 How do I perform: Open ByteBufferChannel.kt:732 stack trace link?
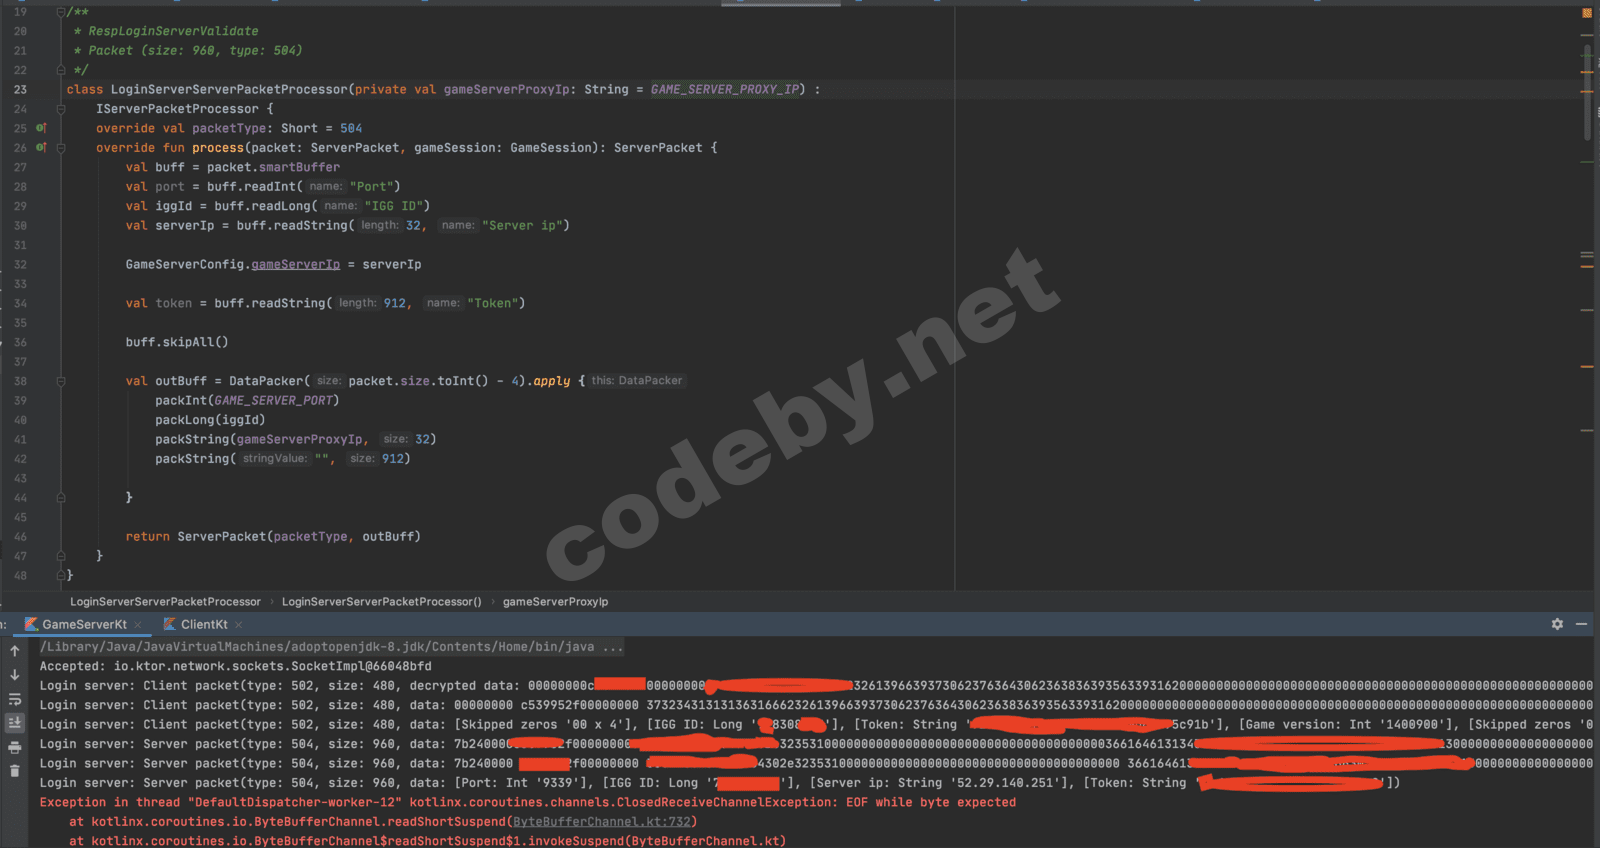tap(602, 822)
